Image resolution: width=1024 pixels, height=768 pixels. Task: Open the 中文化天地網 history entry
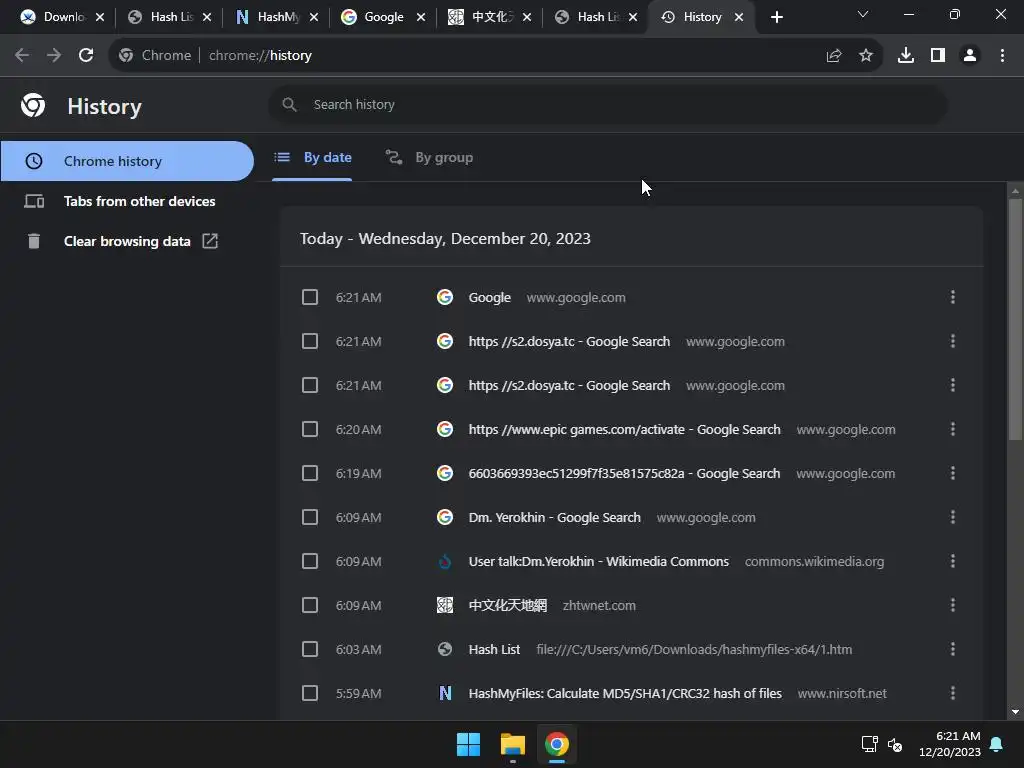click(507, 605)
